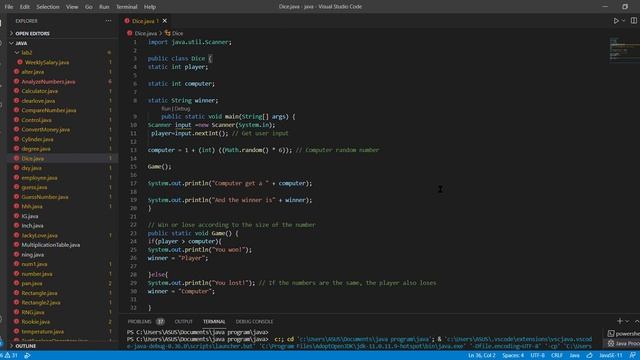Viewport: 640px width, 360px height.
Task: Click Ln 36, Col 2 cursor position
Action: pos(482,356)
